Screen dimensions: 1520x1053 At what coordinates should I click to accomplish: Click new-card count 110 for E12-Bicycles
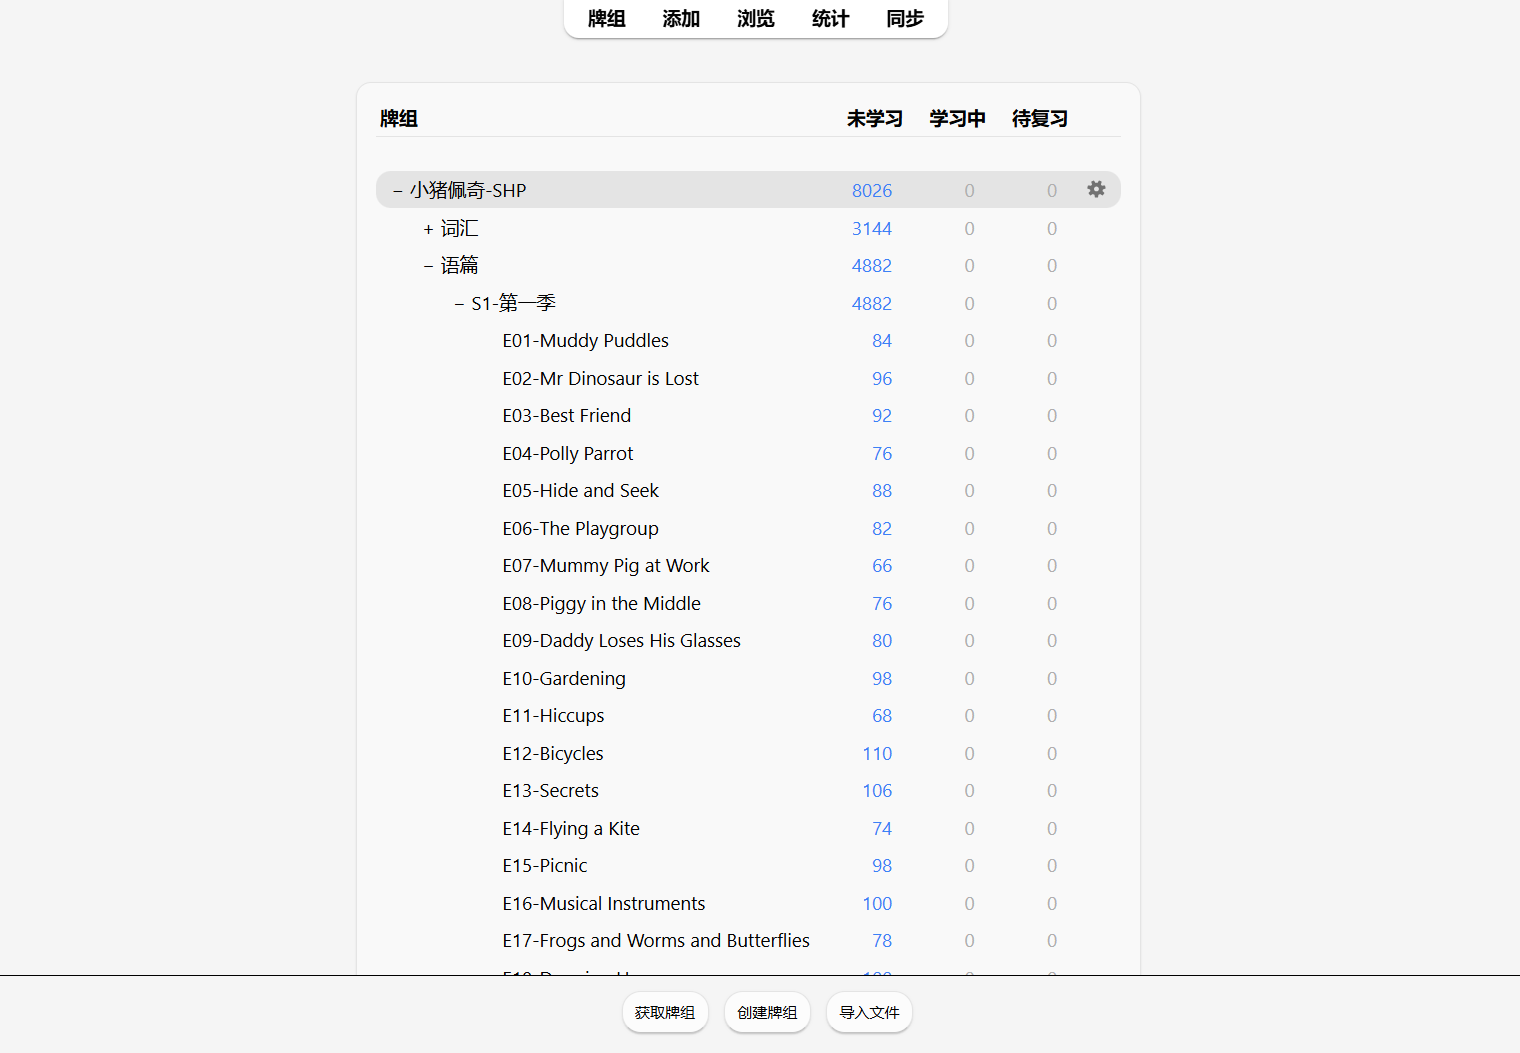(x=877, y=754)
